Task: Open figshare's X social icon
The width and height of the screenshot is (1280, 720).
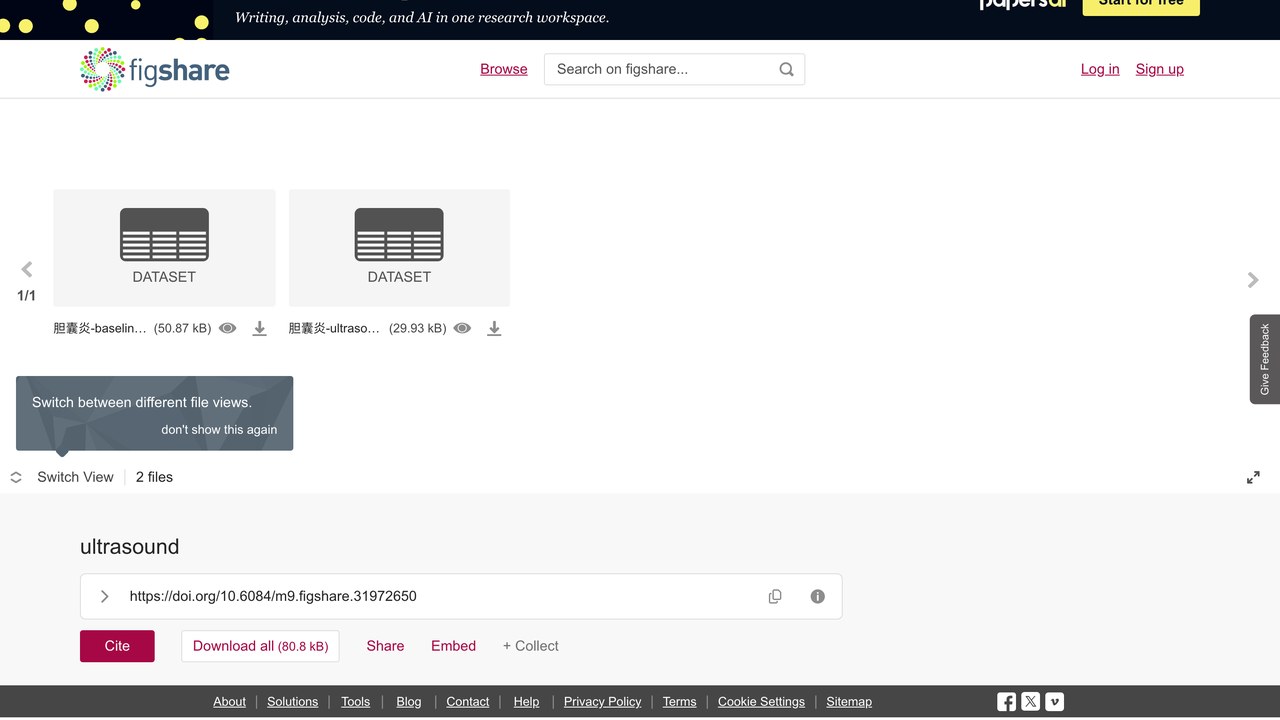Action: (x=1031, y=702)
